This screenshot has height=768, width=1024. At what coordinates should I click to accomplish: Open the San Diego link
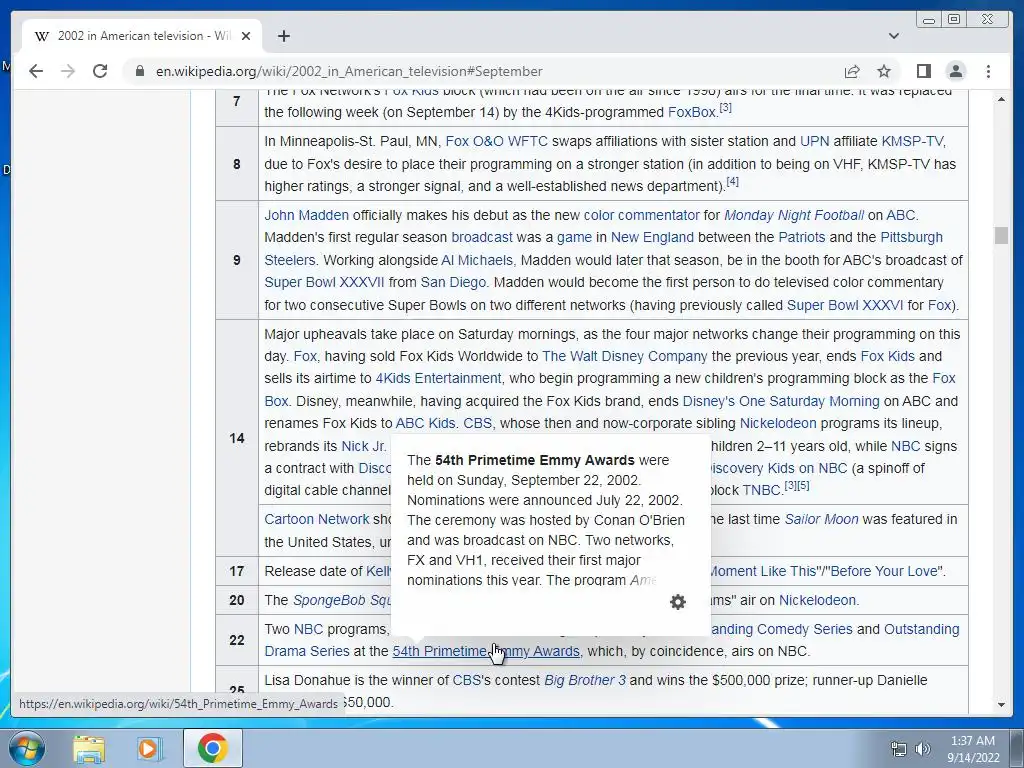click(453, 282)
